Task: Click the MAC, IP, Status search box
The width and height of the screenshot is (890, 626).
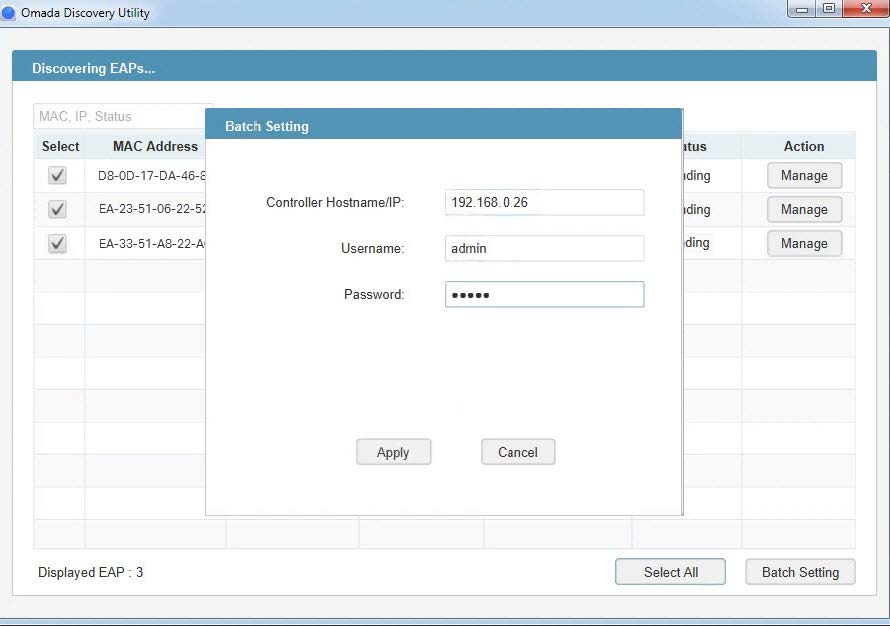Action: pyautogui.click(x=120, y=116)
